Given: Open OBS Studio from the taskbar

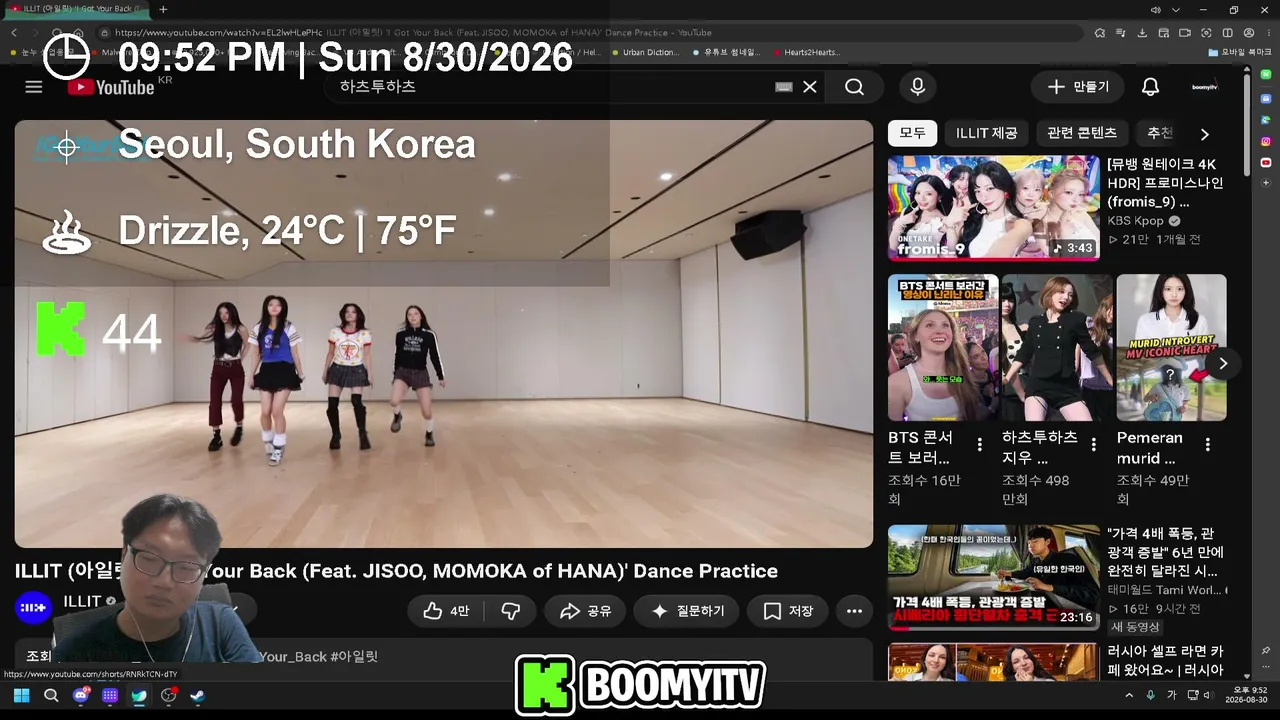Looking at the screenshot, I should click(x=168, y=696).
